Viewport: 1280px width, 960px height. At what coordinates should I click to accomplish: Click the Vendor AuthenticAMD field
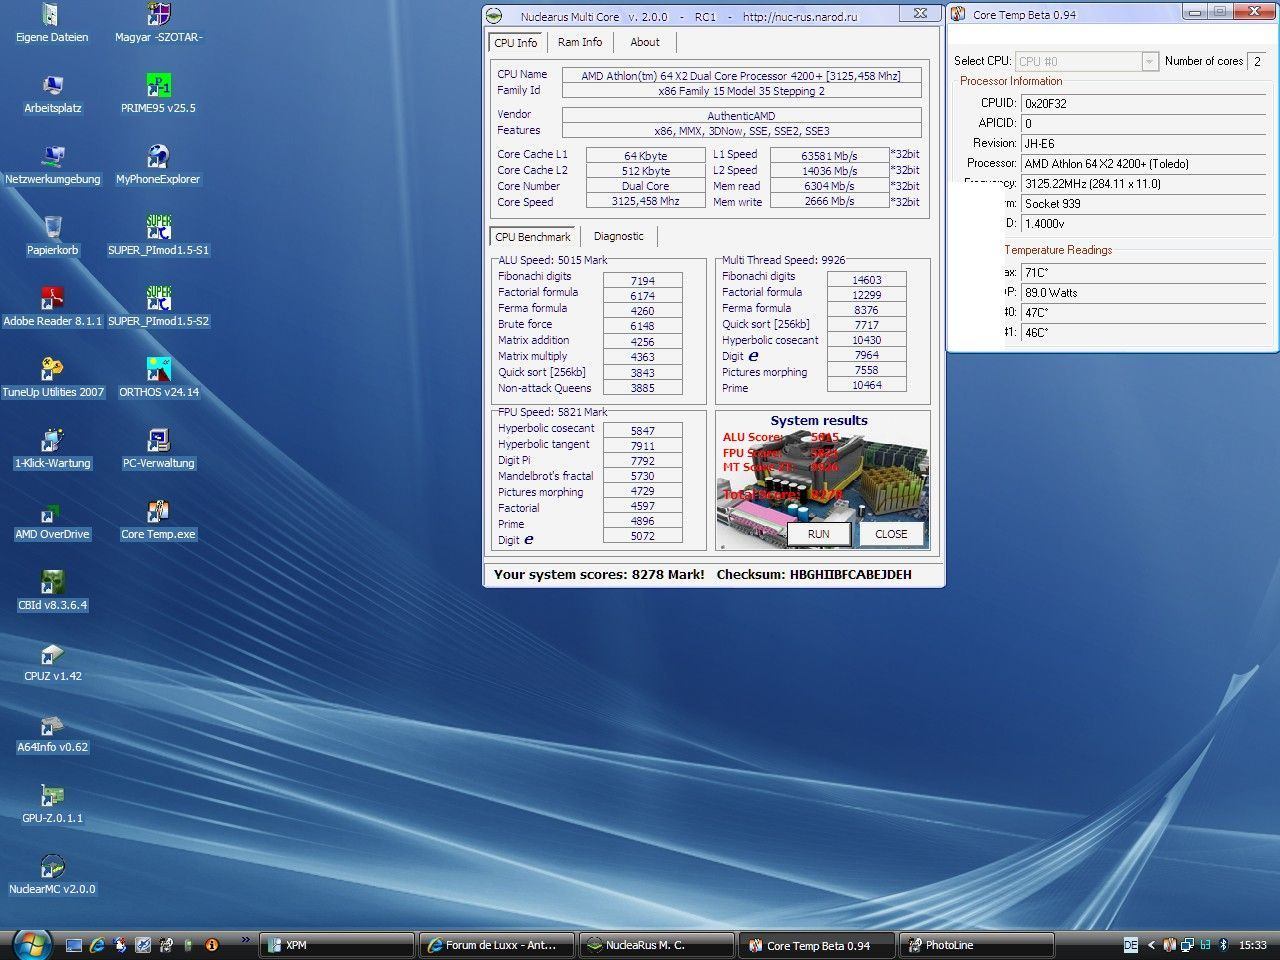point(741,115)
